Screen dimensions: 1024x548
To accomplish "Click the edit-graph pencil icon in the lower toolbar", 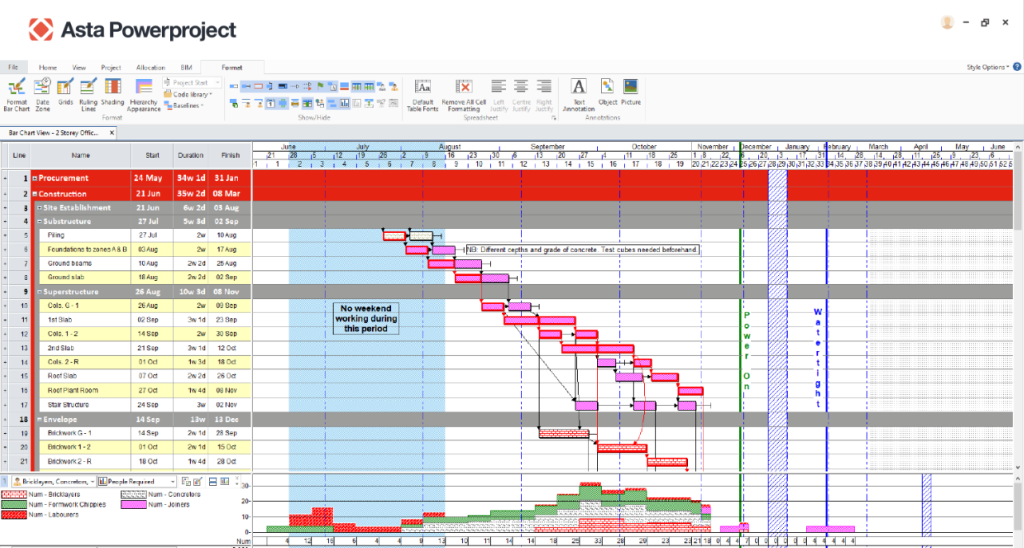I will (197, 481).
